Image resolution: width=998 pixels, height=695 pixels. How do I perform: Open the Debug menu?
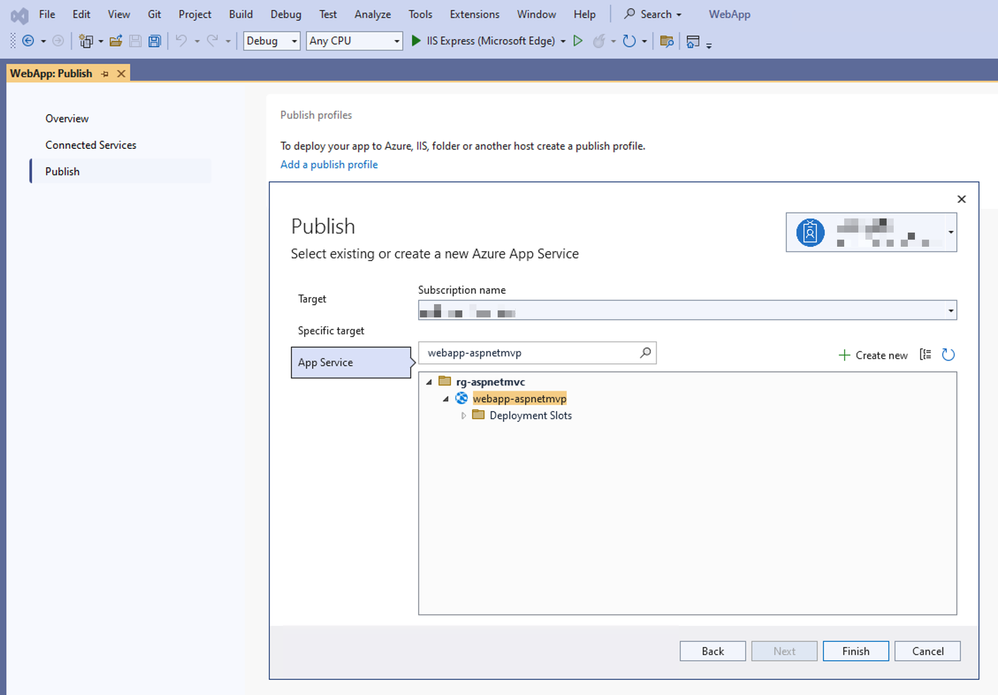click(286, 14)
